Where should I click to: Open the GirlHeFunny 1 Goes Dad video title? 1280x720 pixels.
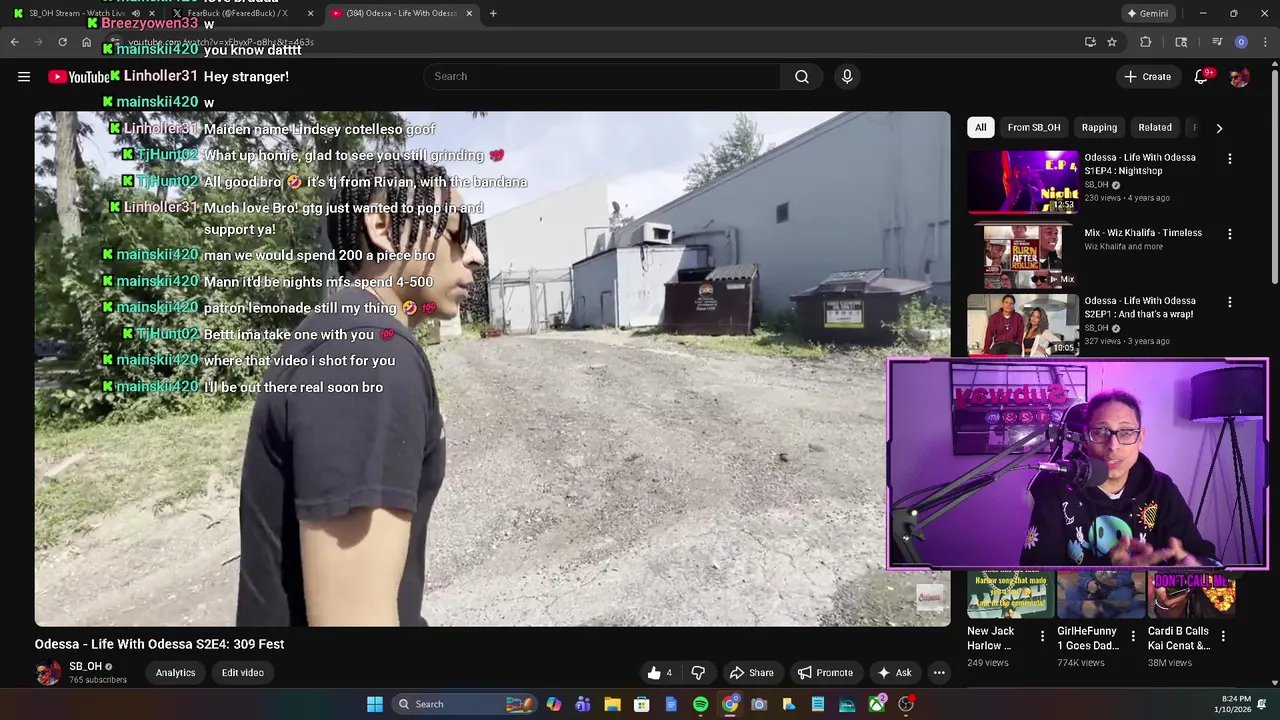coord(1088,638)
